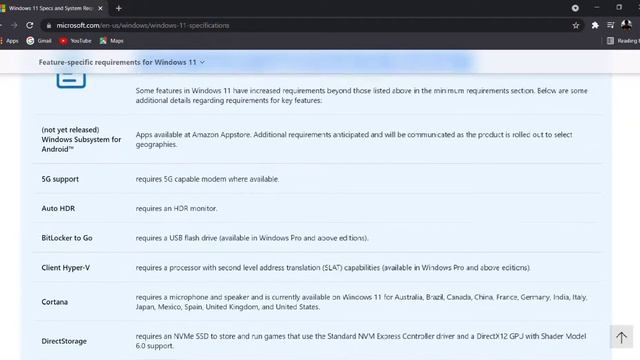Viewport: 640px width, 360px height.
Task: Open a new browser tab
Action: click(119, 8)
